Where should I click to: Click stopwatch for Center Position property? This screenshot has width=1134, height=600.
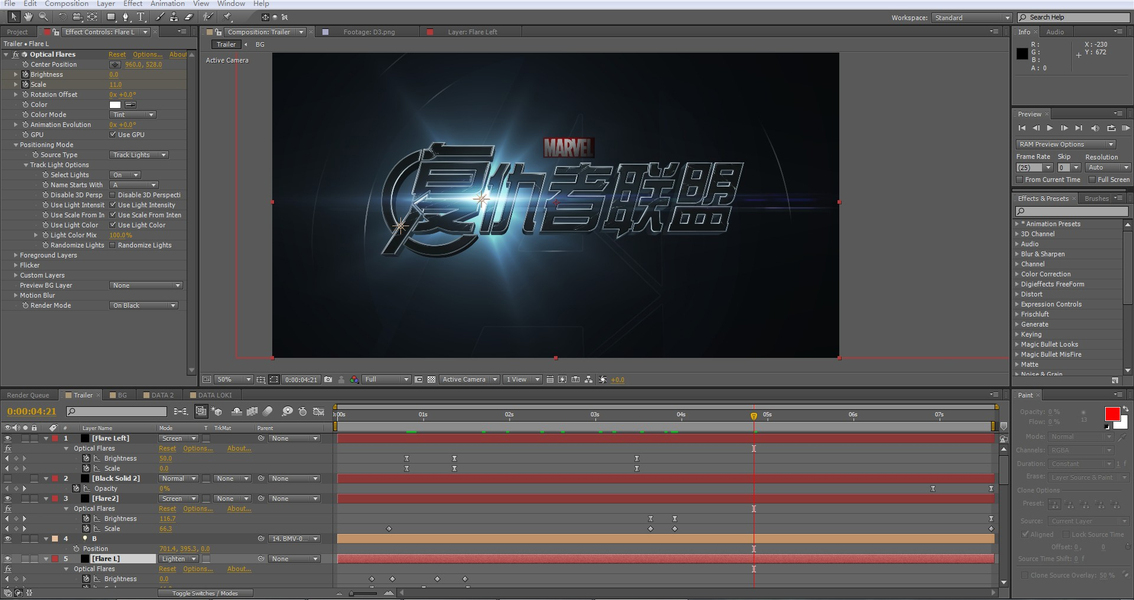point(25,64)
